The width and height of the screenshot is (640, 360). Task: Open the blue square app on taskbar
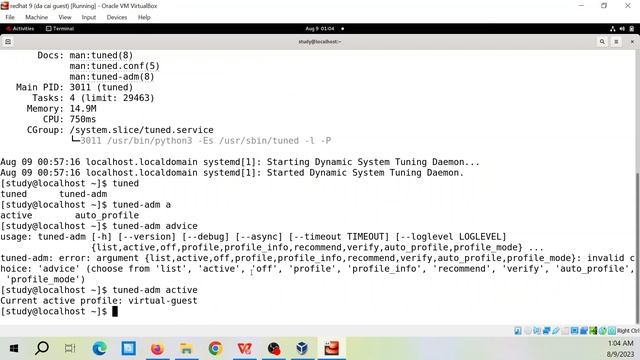click(x=128, y=348)
